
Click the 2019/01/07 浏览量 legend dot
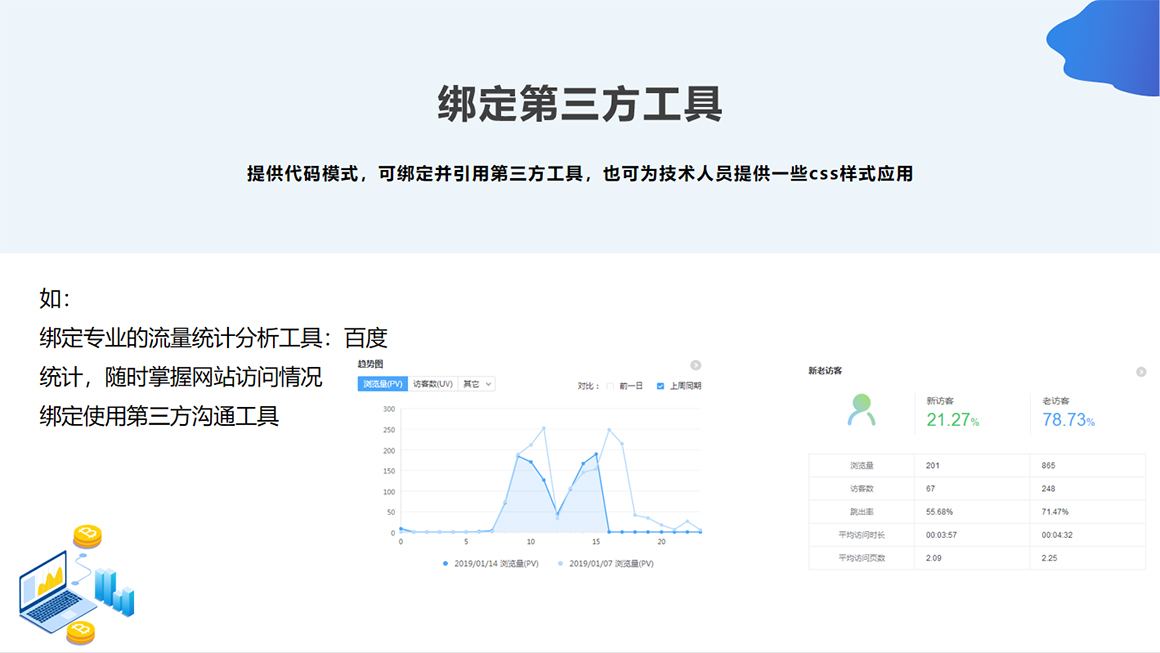tap(560, 564)
